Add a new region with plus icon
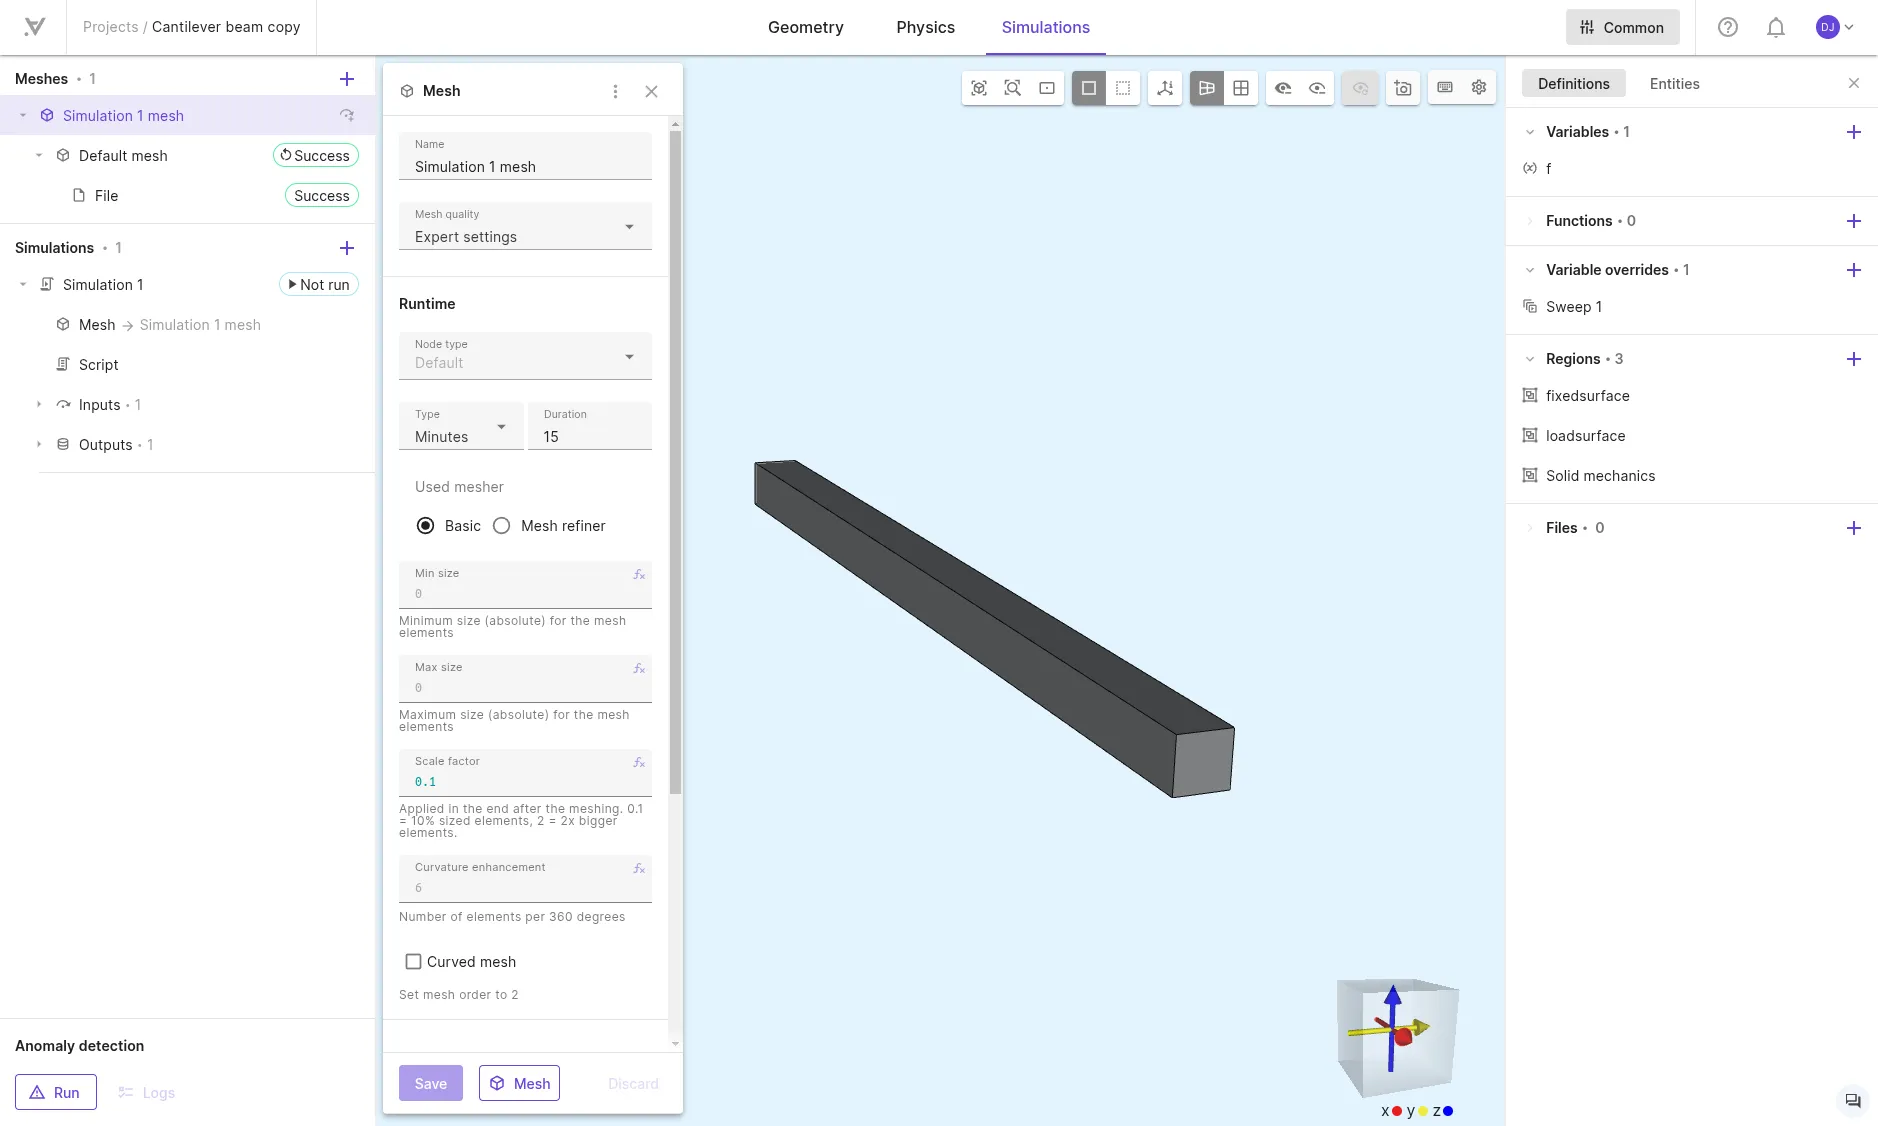Viewport: 1878px width, 1126px height. (x=1853, y=359)
